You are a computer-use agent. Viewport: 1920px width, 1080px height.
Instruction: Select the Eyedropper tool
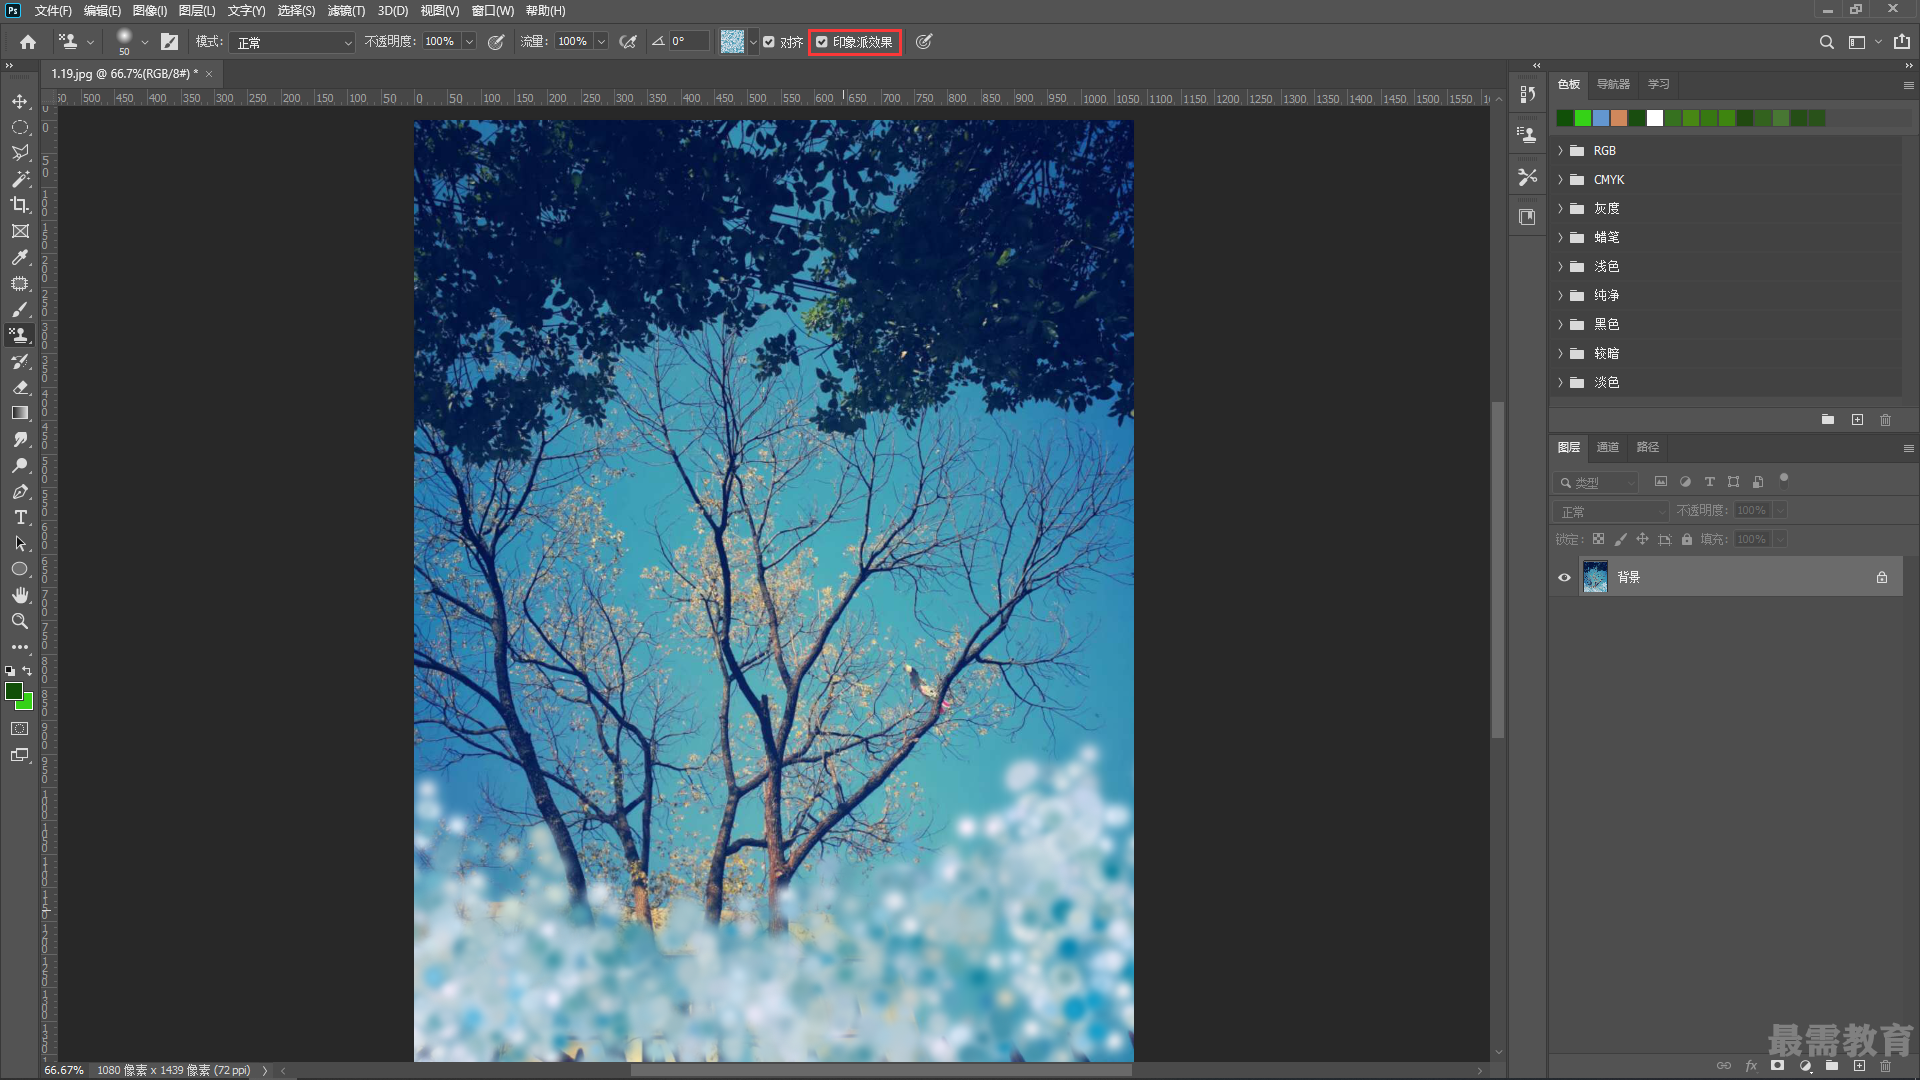[x=20, y=257]
